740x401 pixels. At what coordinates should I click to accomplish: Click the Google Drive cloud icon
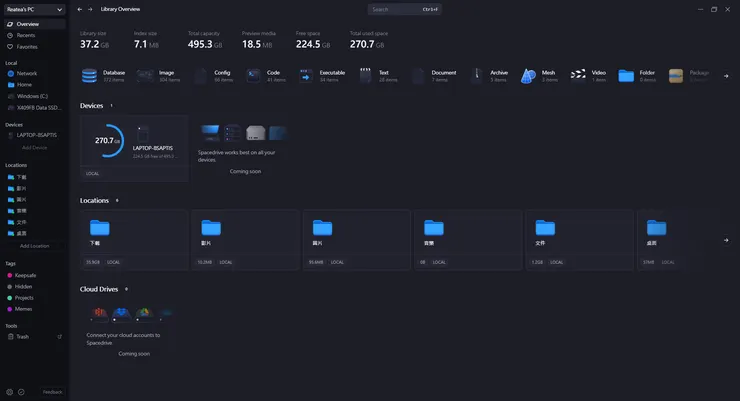point(144,313)
